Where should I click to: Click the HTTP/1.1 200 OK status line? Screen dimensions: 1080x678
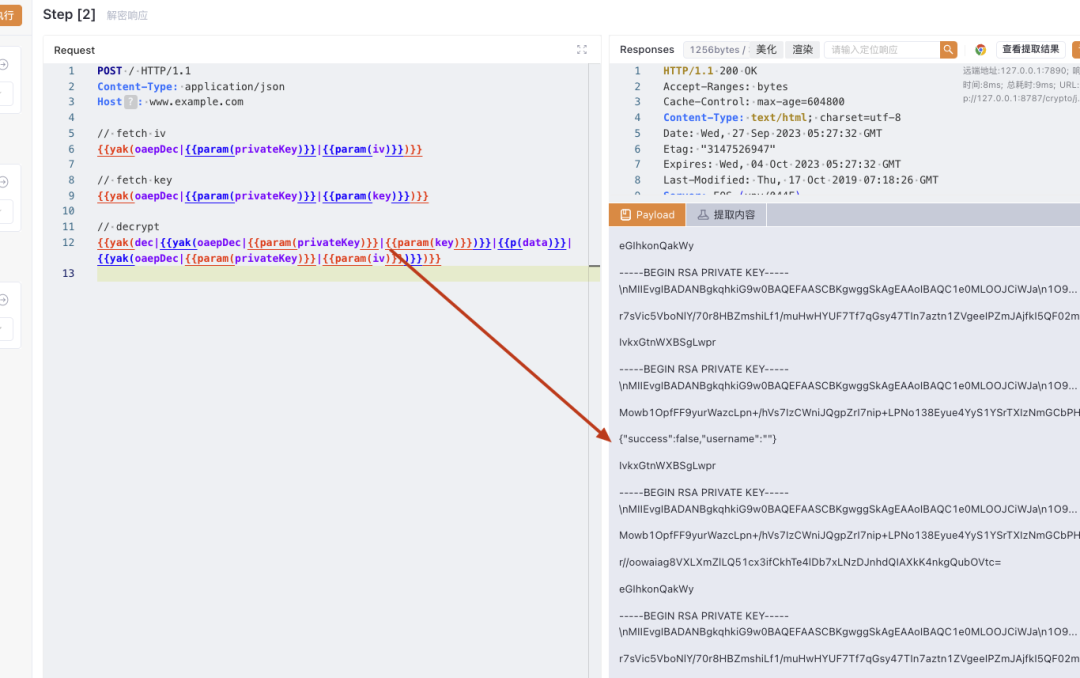click(710, 71)
